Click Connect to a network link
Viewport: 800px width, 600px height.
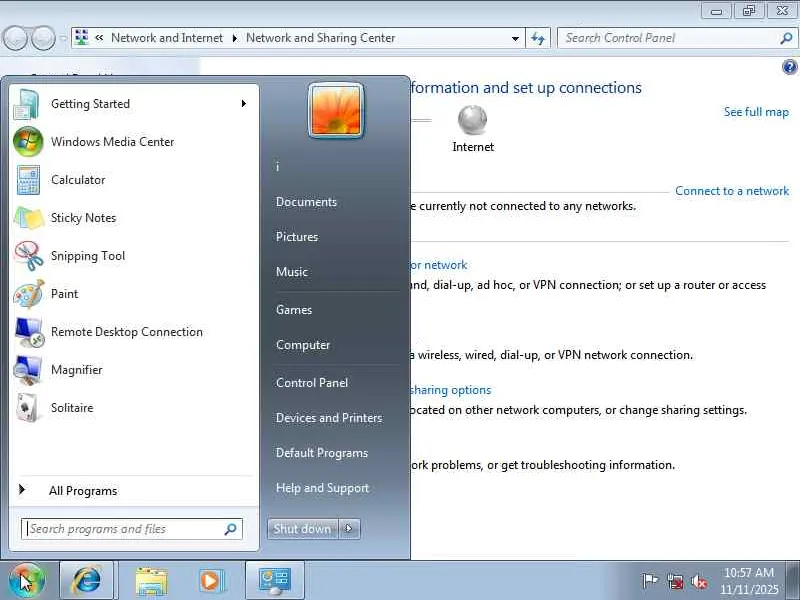[x=732, y=191]
